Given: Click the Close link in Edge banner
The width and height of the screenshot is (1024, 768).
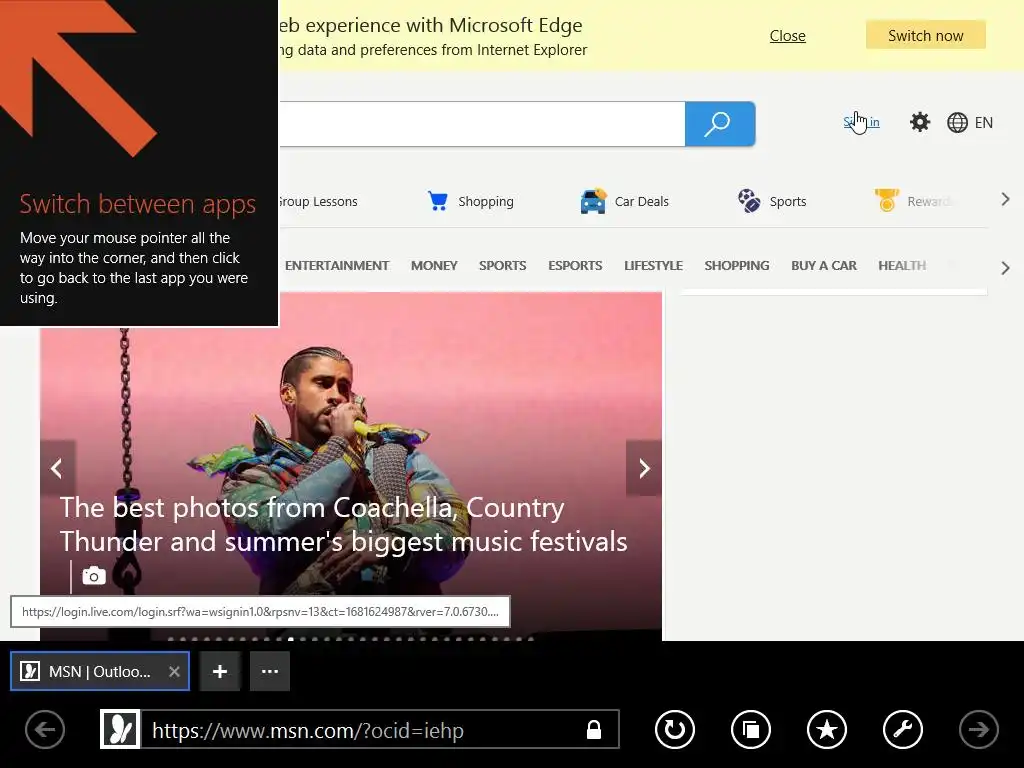Looking at the screenshot, I should 788,36.
